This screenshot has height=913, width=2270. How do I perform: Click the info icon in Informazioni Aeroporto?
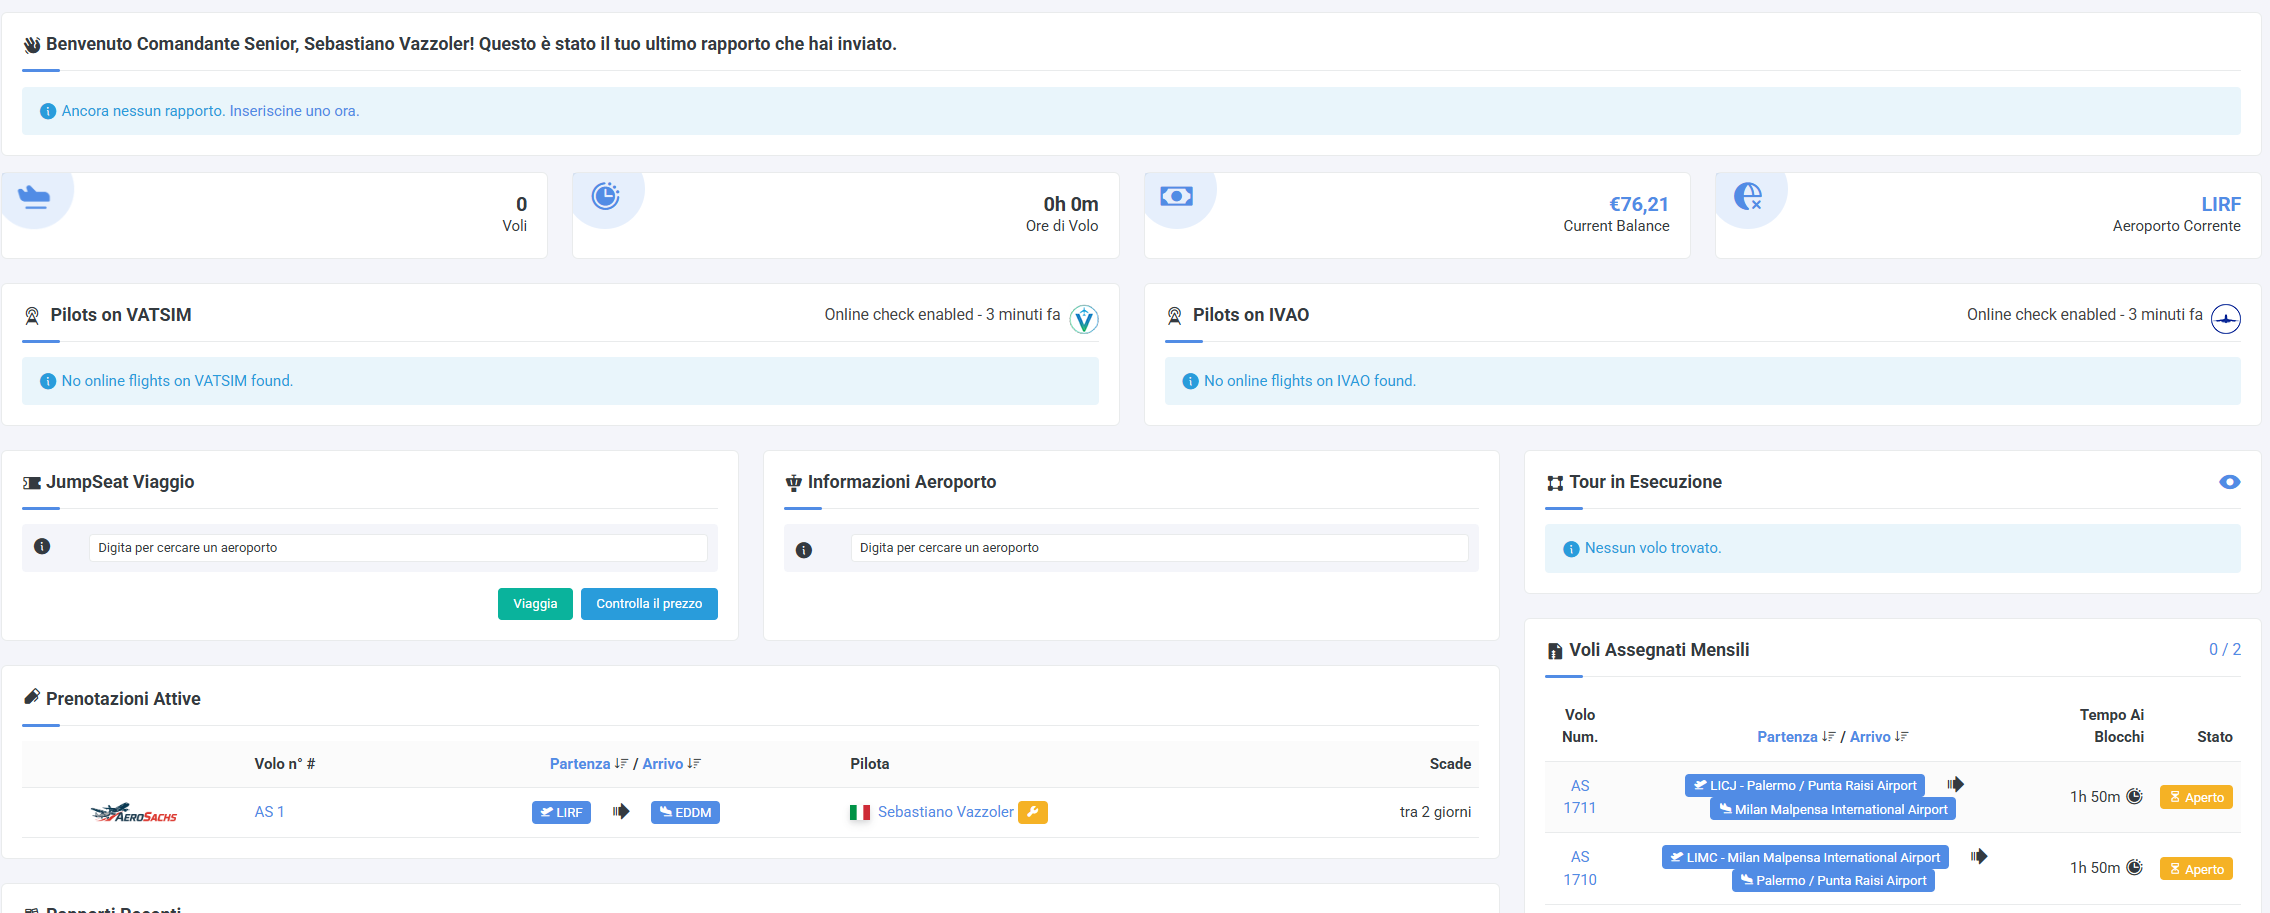(x=804, y=550)
